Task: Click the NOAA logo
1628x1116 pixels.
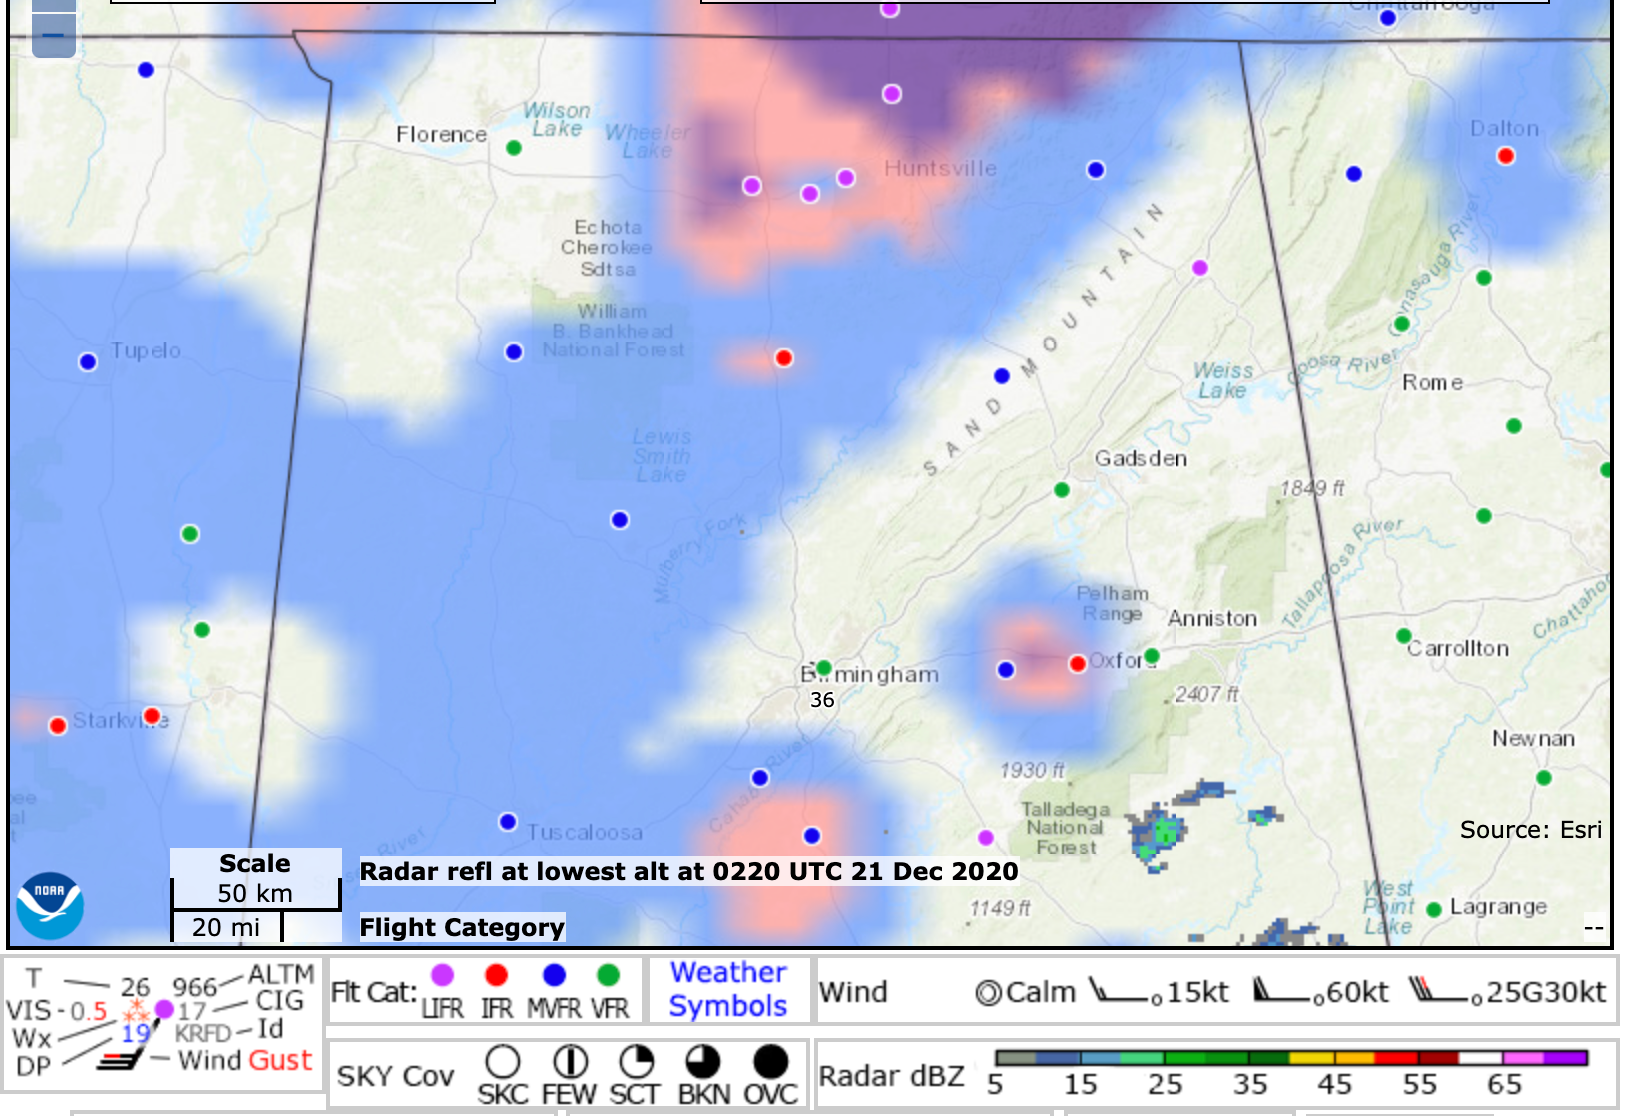Action: pyautogui.click(x=49, y=906)
